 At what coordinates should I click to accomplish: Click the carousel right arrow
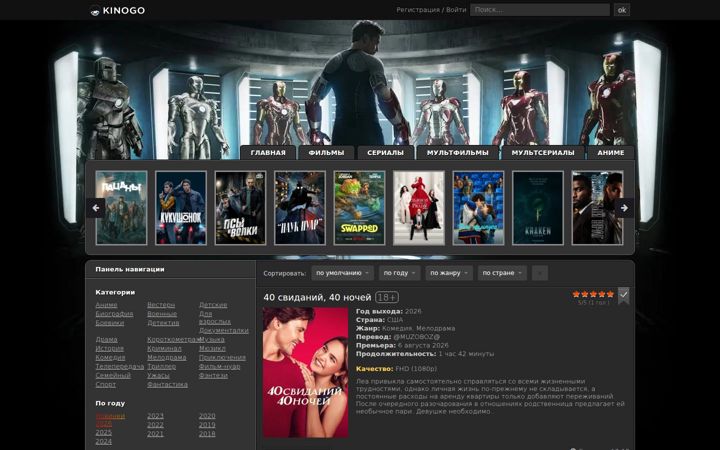(x=624, y=208)
